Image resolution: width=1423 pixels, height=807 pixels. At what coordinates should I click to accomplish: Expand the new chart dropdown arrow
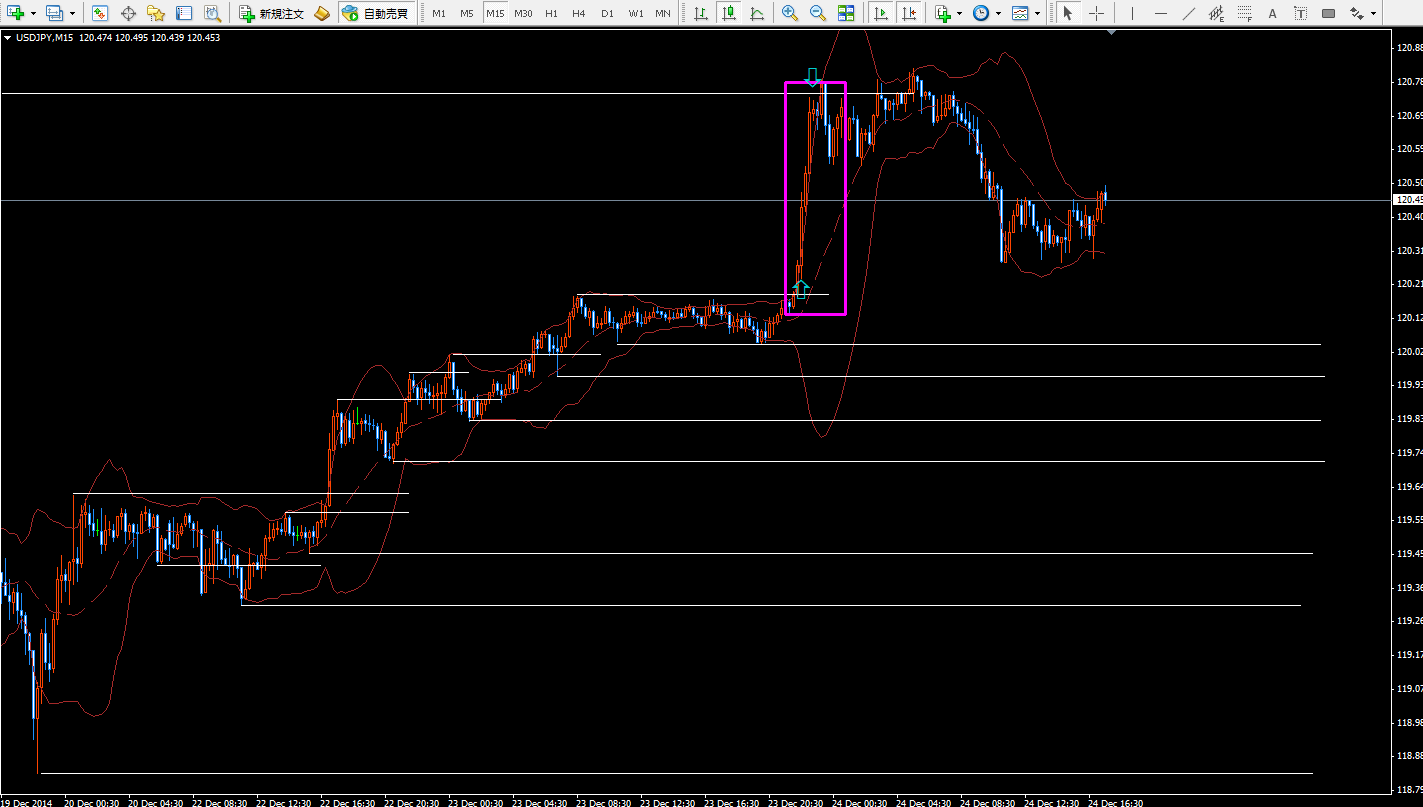(x=33, y=13)
